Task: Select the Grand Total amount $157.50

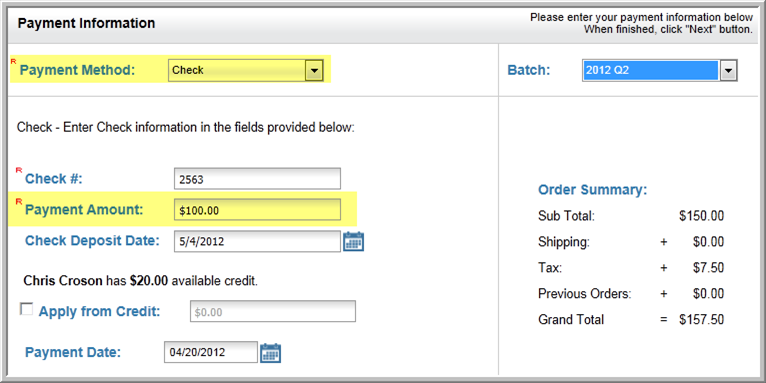Action: (702, 320)
